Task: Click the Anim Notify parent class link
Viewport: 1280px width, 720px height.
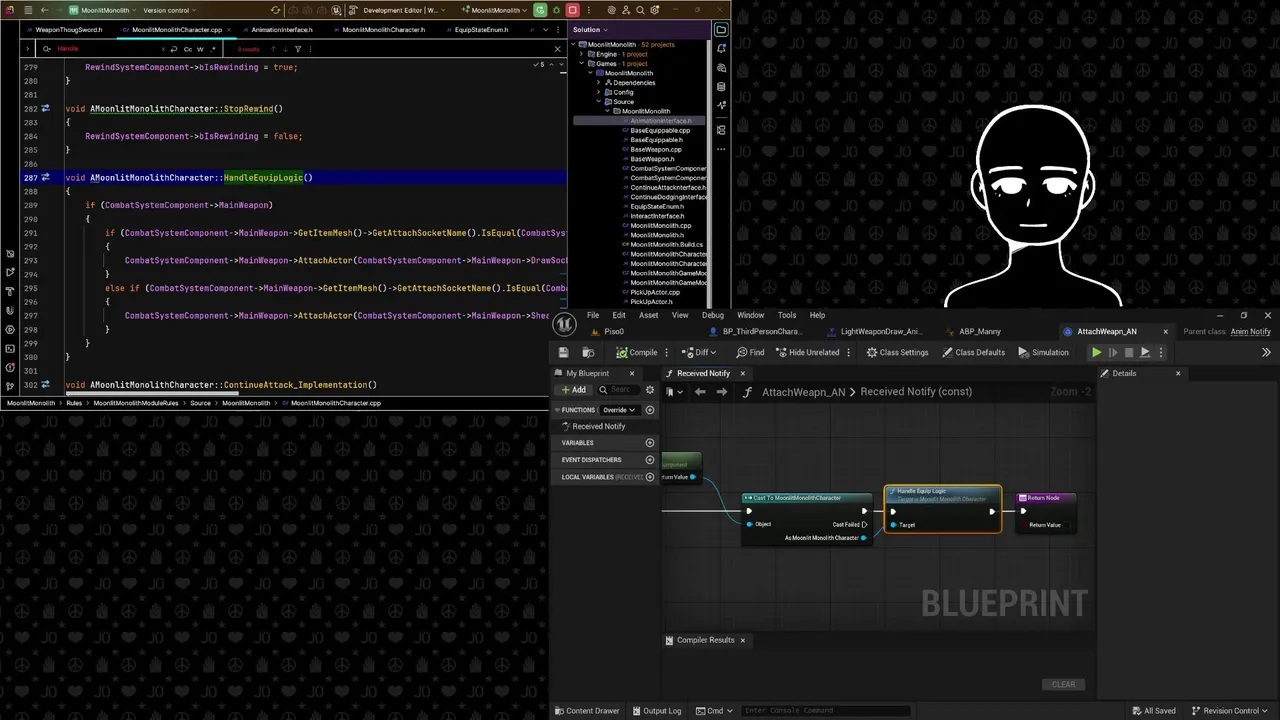Action: click(1250, 331)
